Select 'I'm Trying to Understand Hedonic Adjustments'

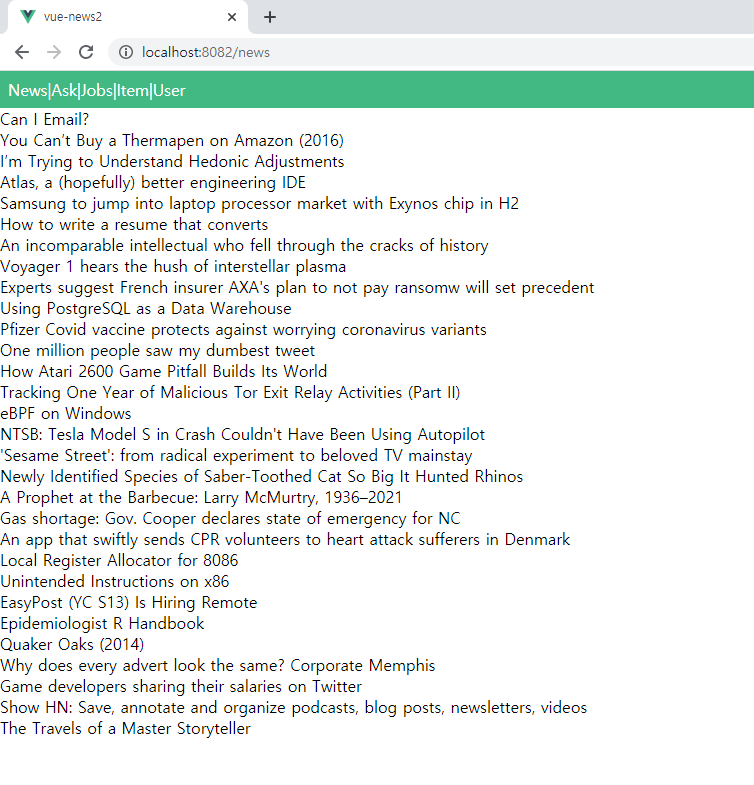coord(172,162)
